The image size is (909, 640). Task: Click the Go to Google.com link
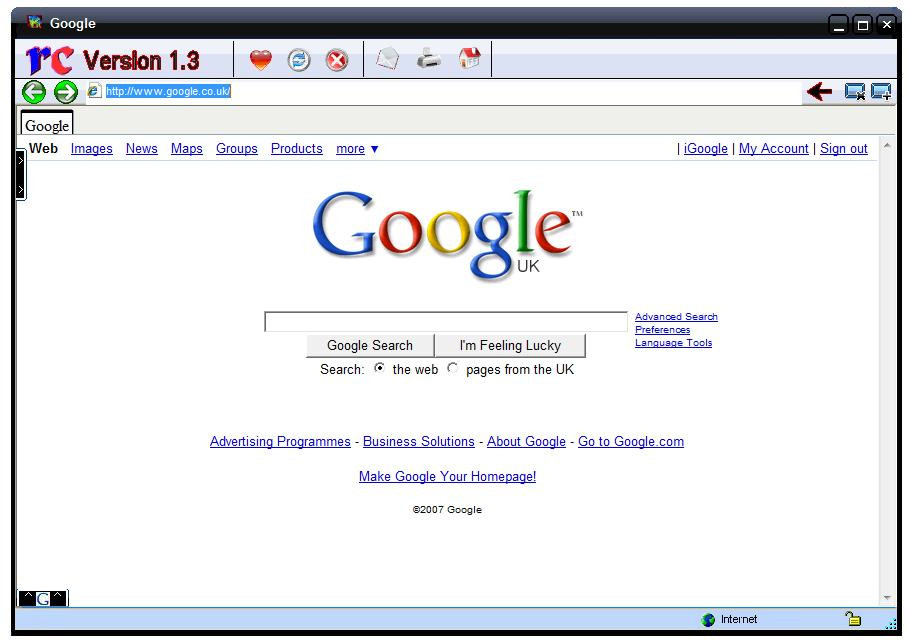point(631,442)
